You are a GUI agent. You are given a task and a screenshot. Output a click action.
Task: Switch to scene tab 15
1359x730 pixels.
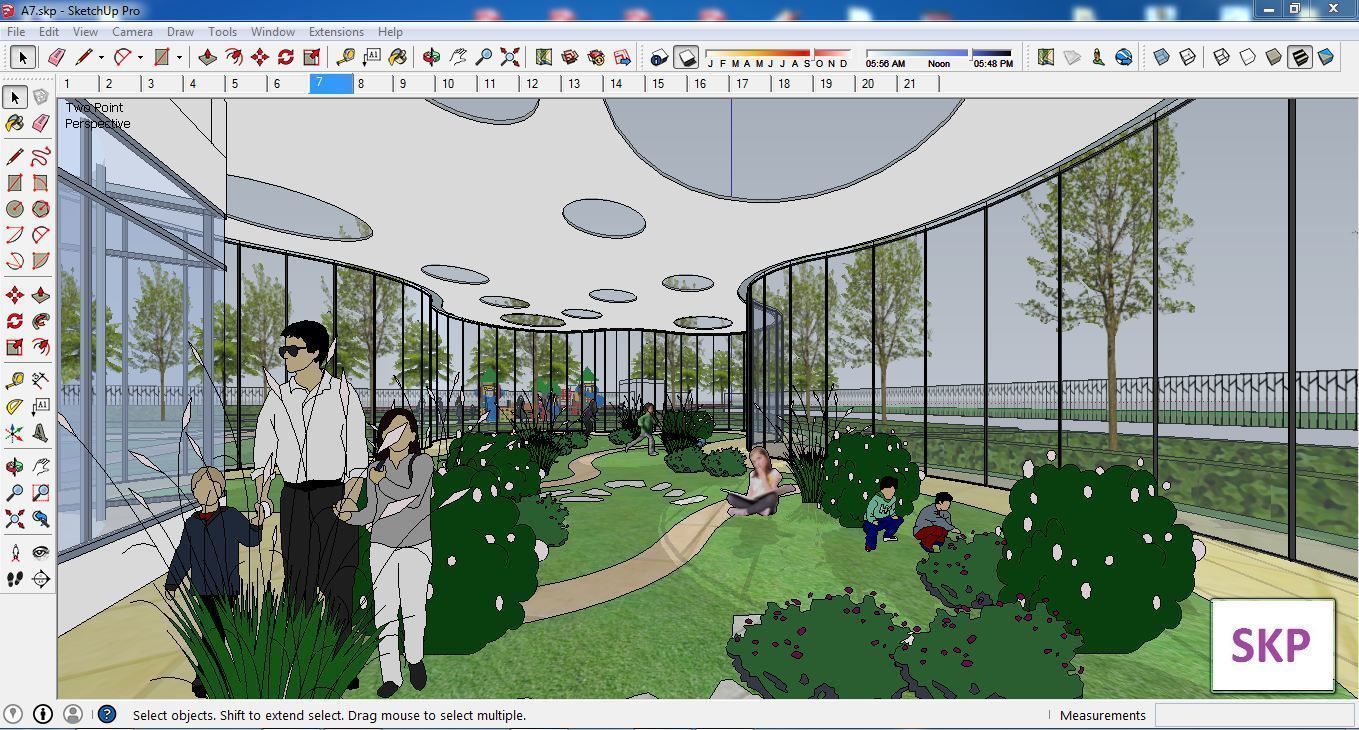pyautogui.click(x=668, y=84)
